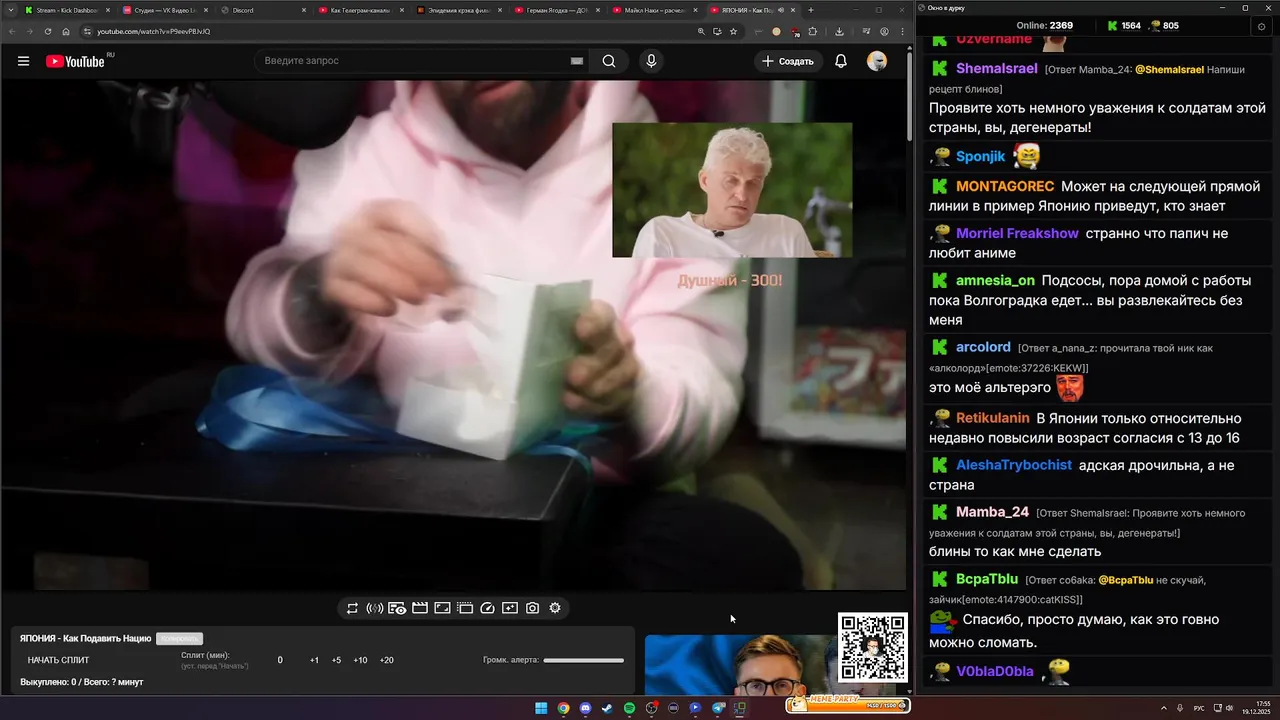Open the playback speed gauge icon

488,608
